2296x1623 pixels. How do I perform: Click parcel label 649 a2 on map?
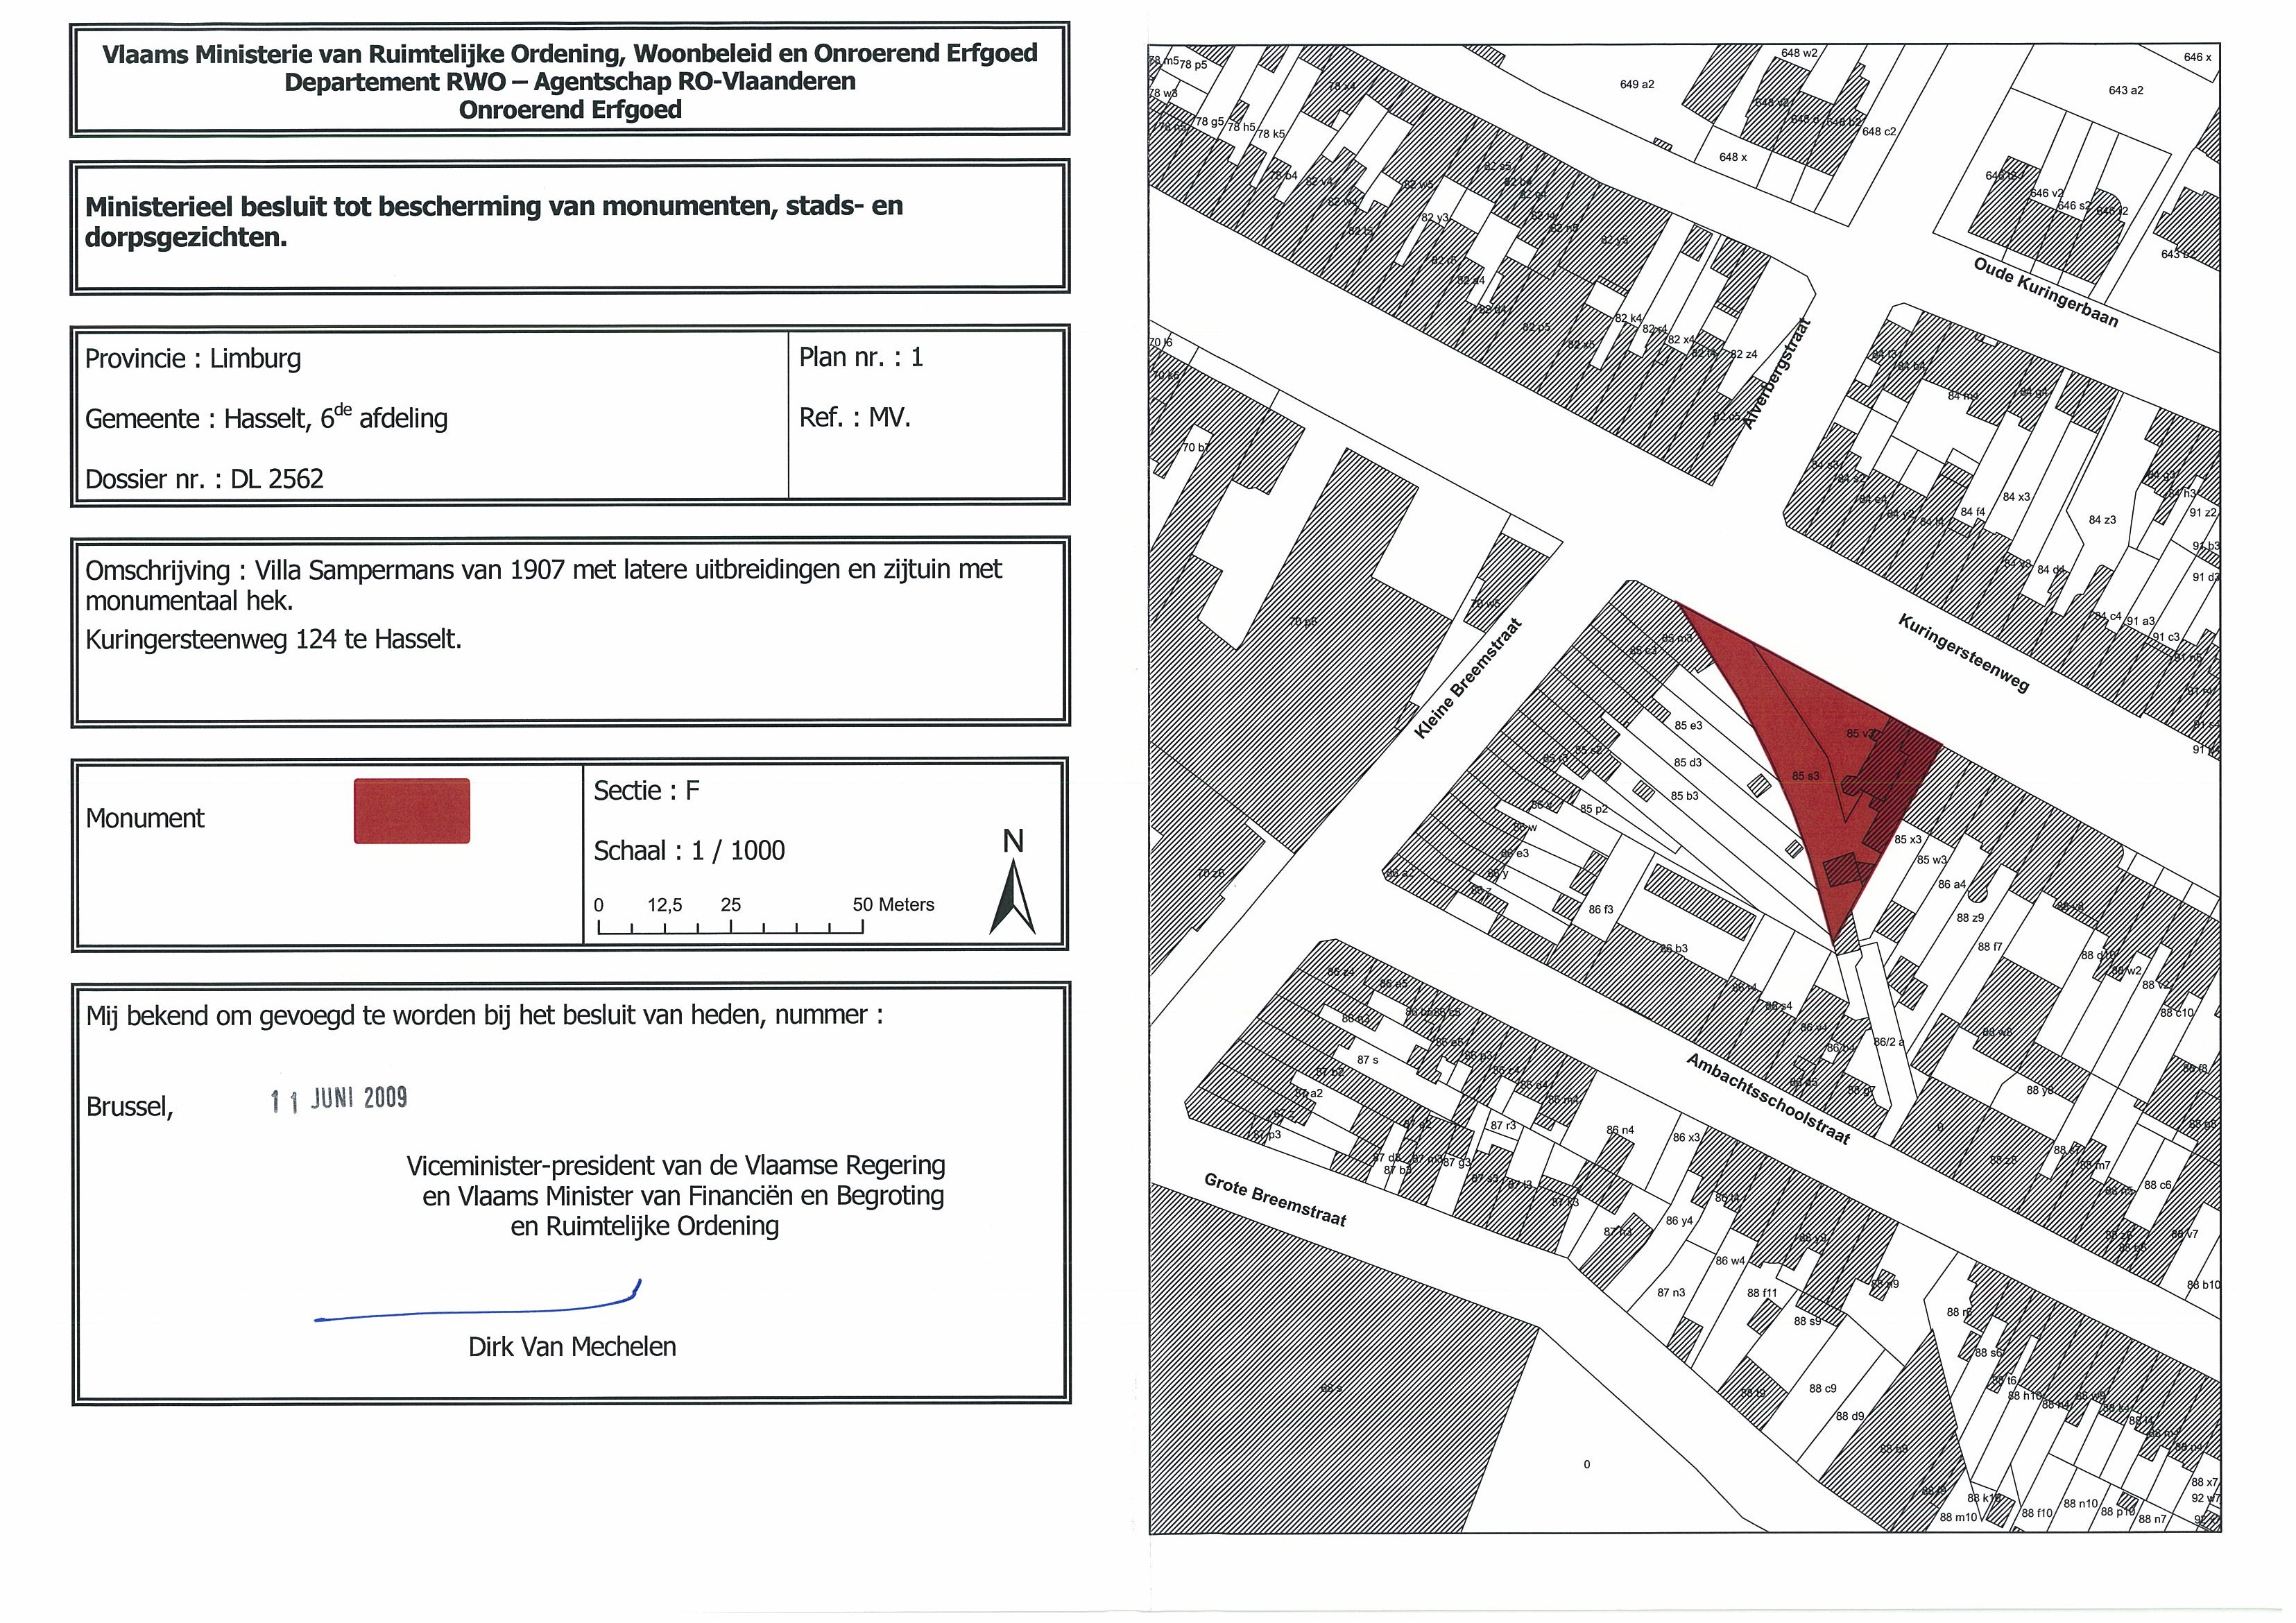[x=1637, y=85]
